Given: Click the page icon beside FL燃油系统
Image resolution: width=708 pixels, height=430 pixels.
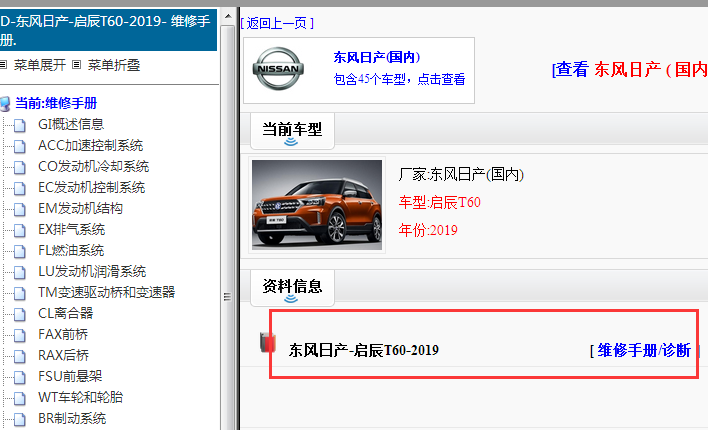Looking at the screenshot, I should tap(19, 251).
